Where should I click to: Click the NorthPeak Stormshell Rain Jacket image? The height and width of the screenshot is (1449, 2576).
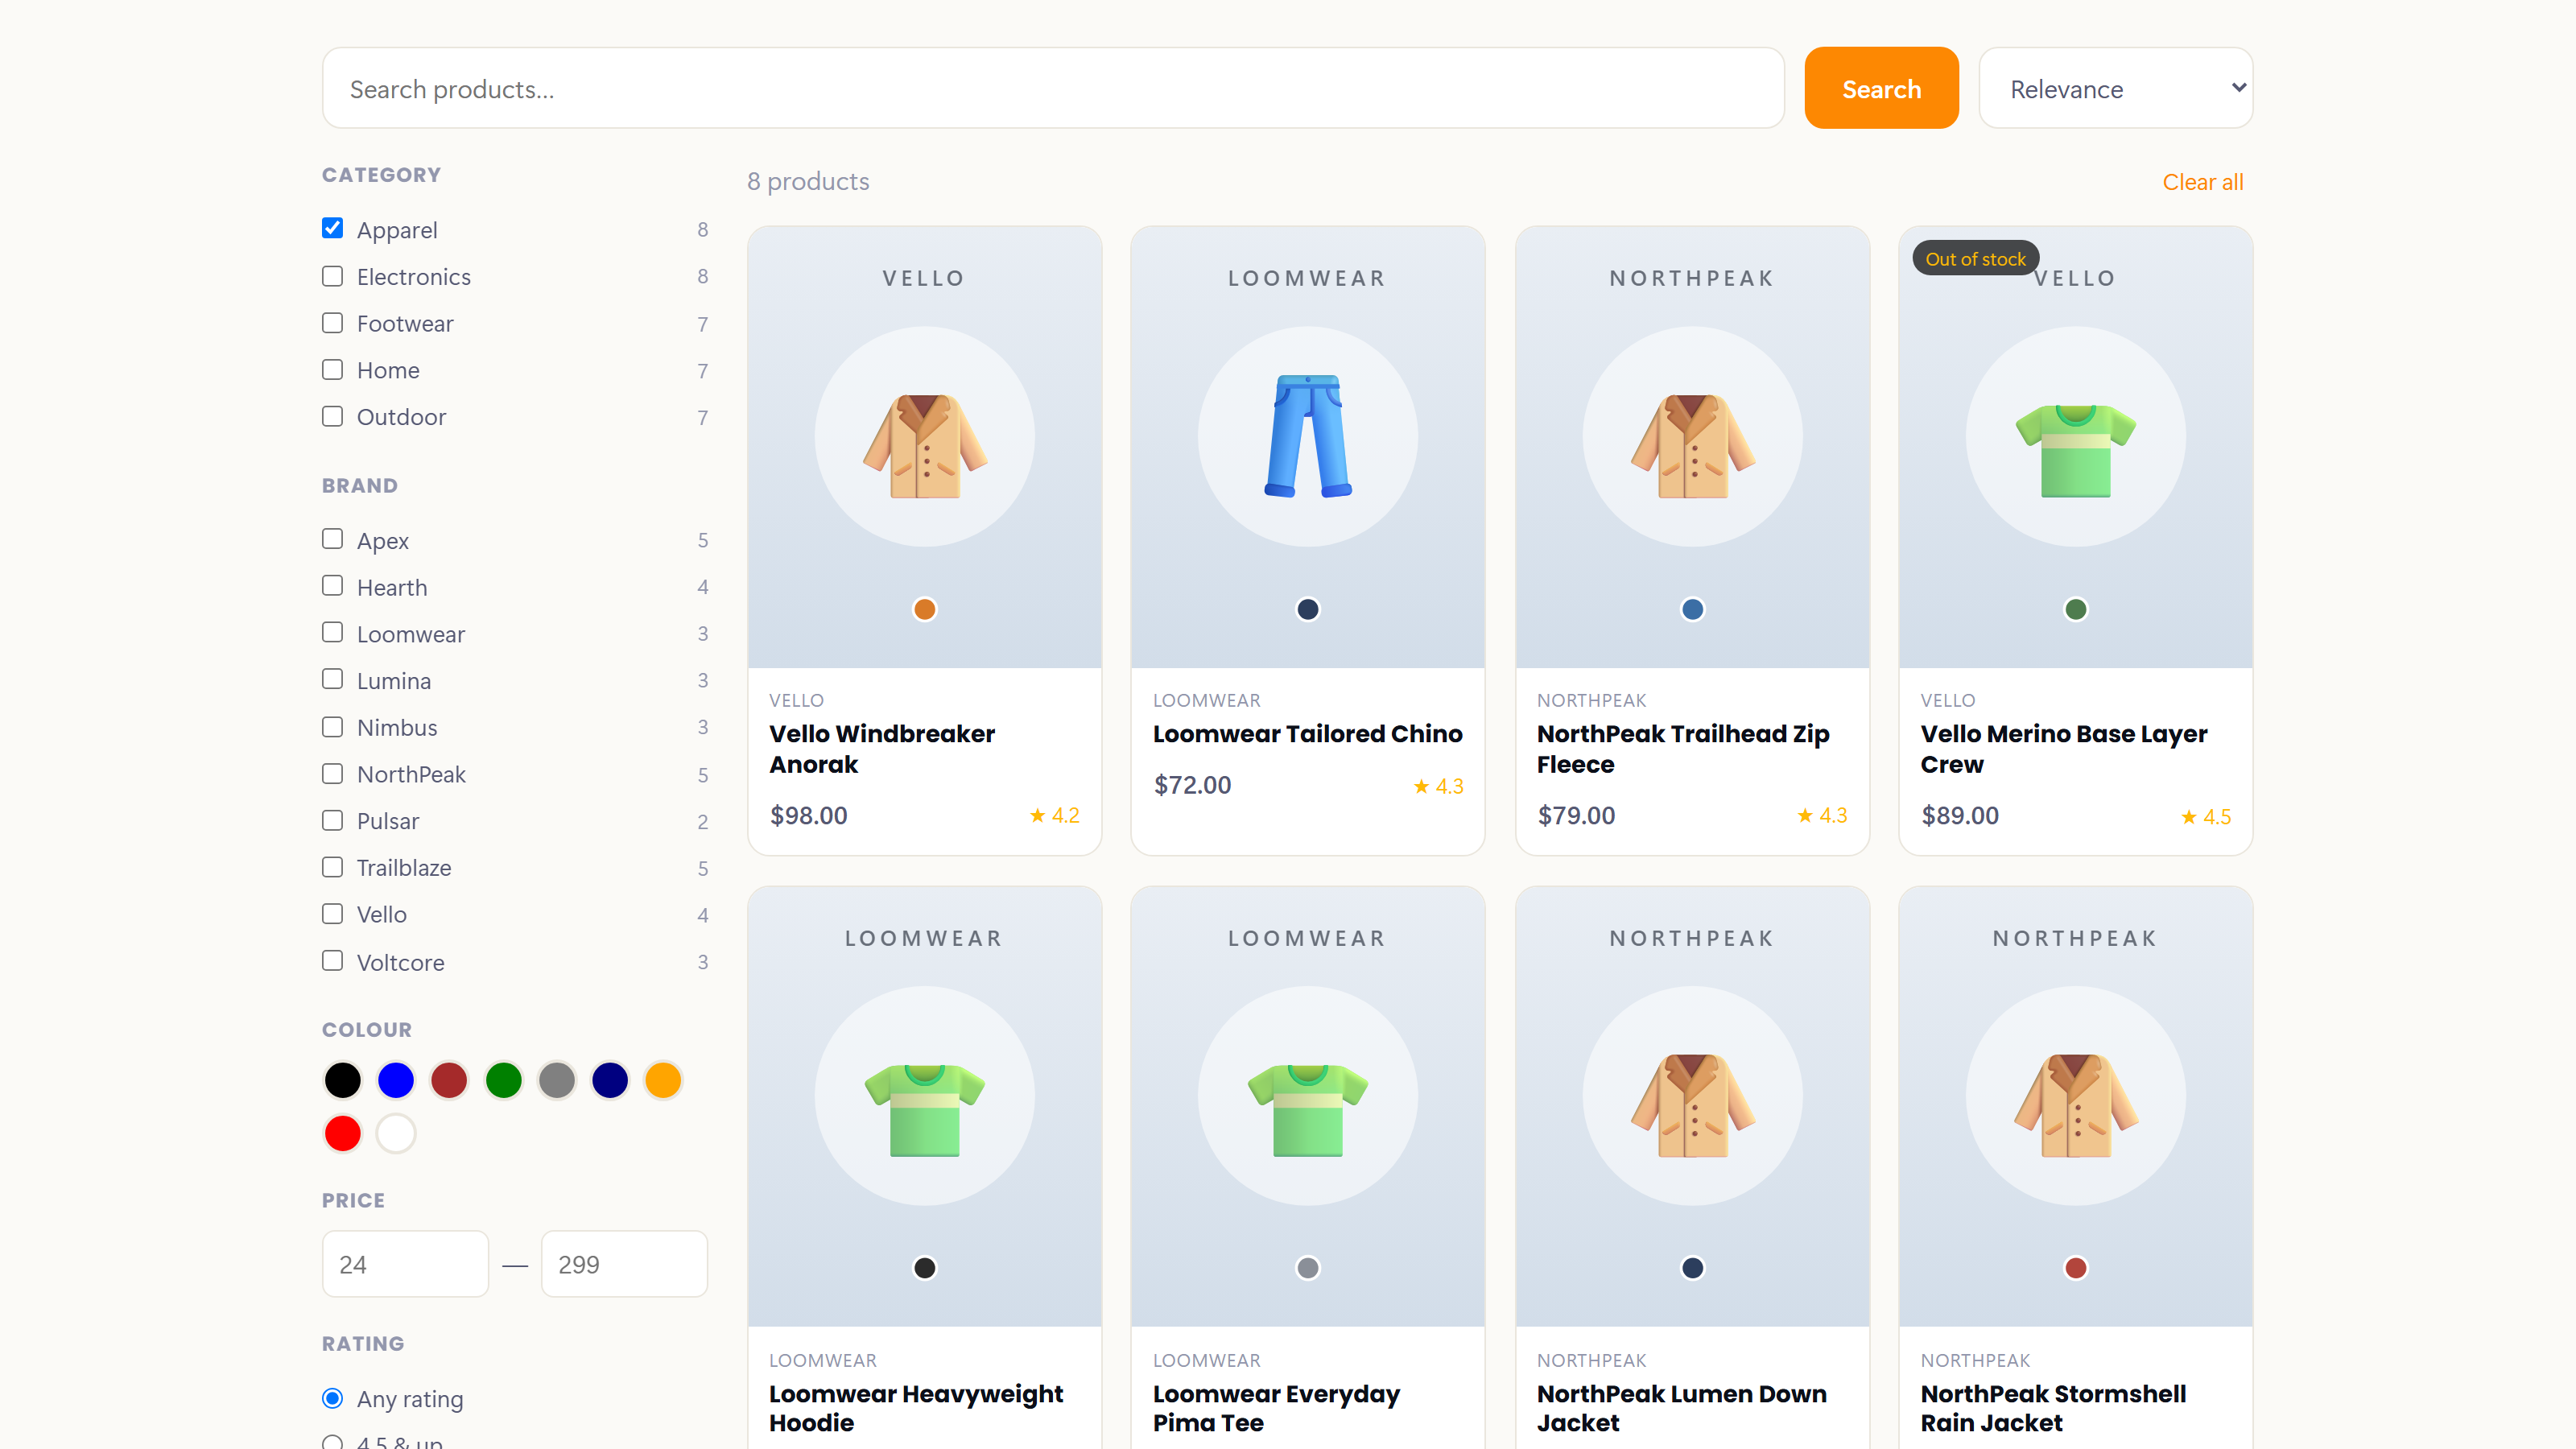click(2076, 1106)
